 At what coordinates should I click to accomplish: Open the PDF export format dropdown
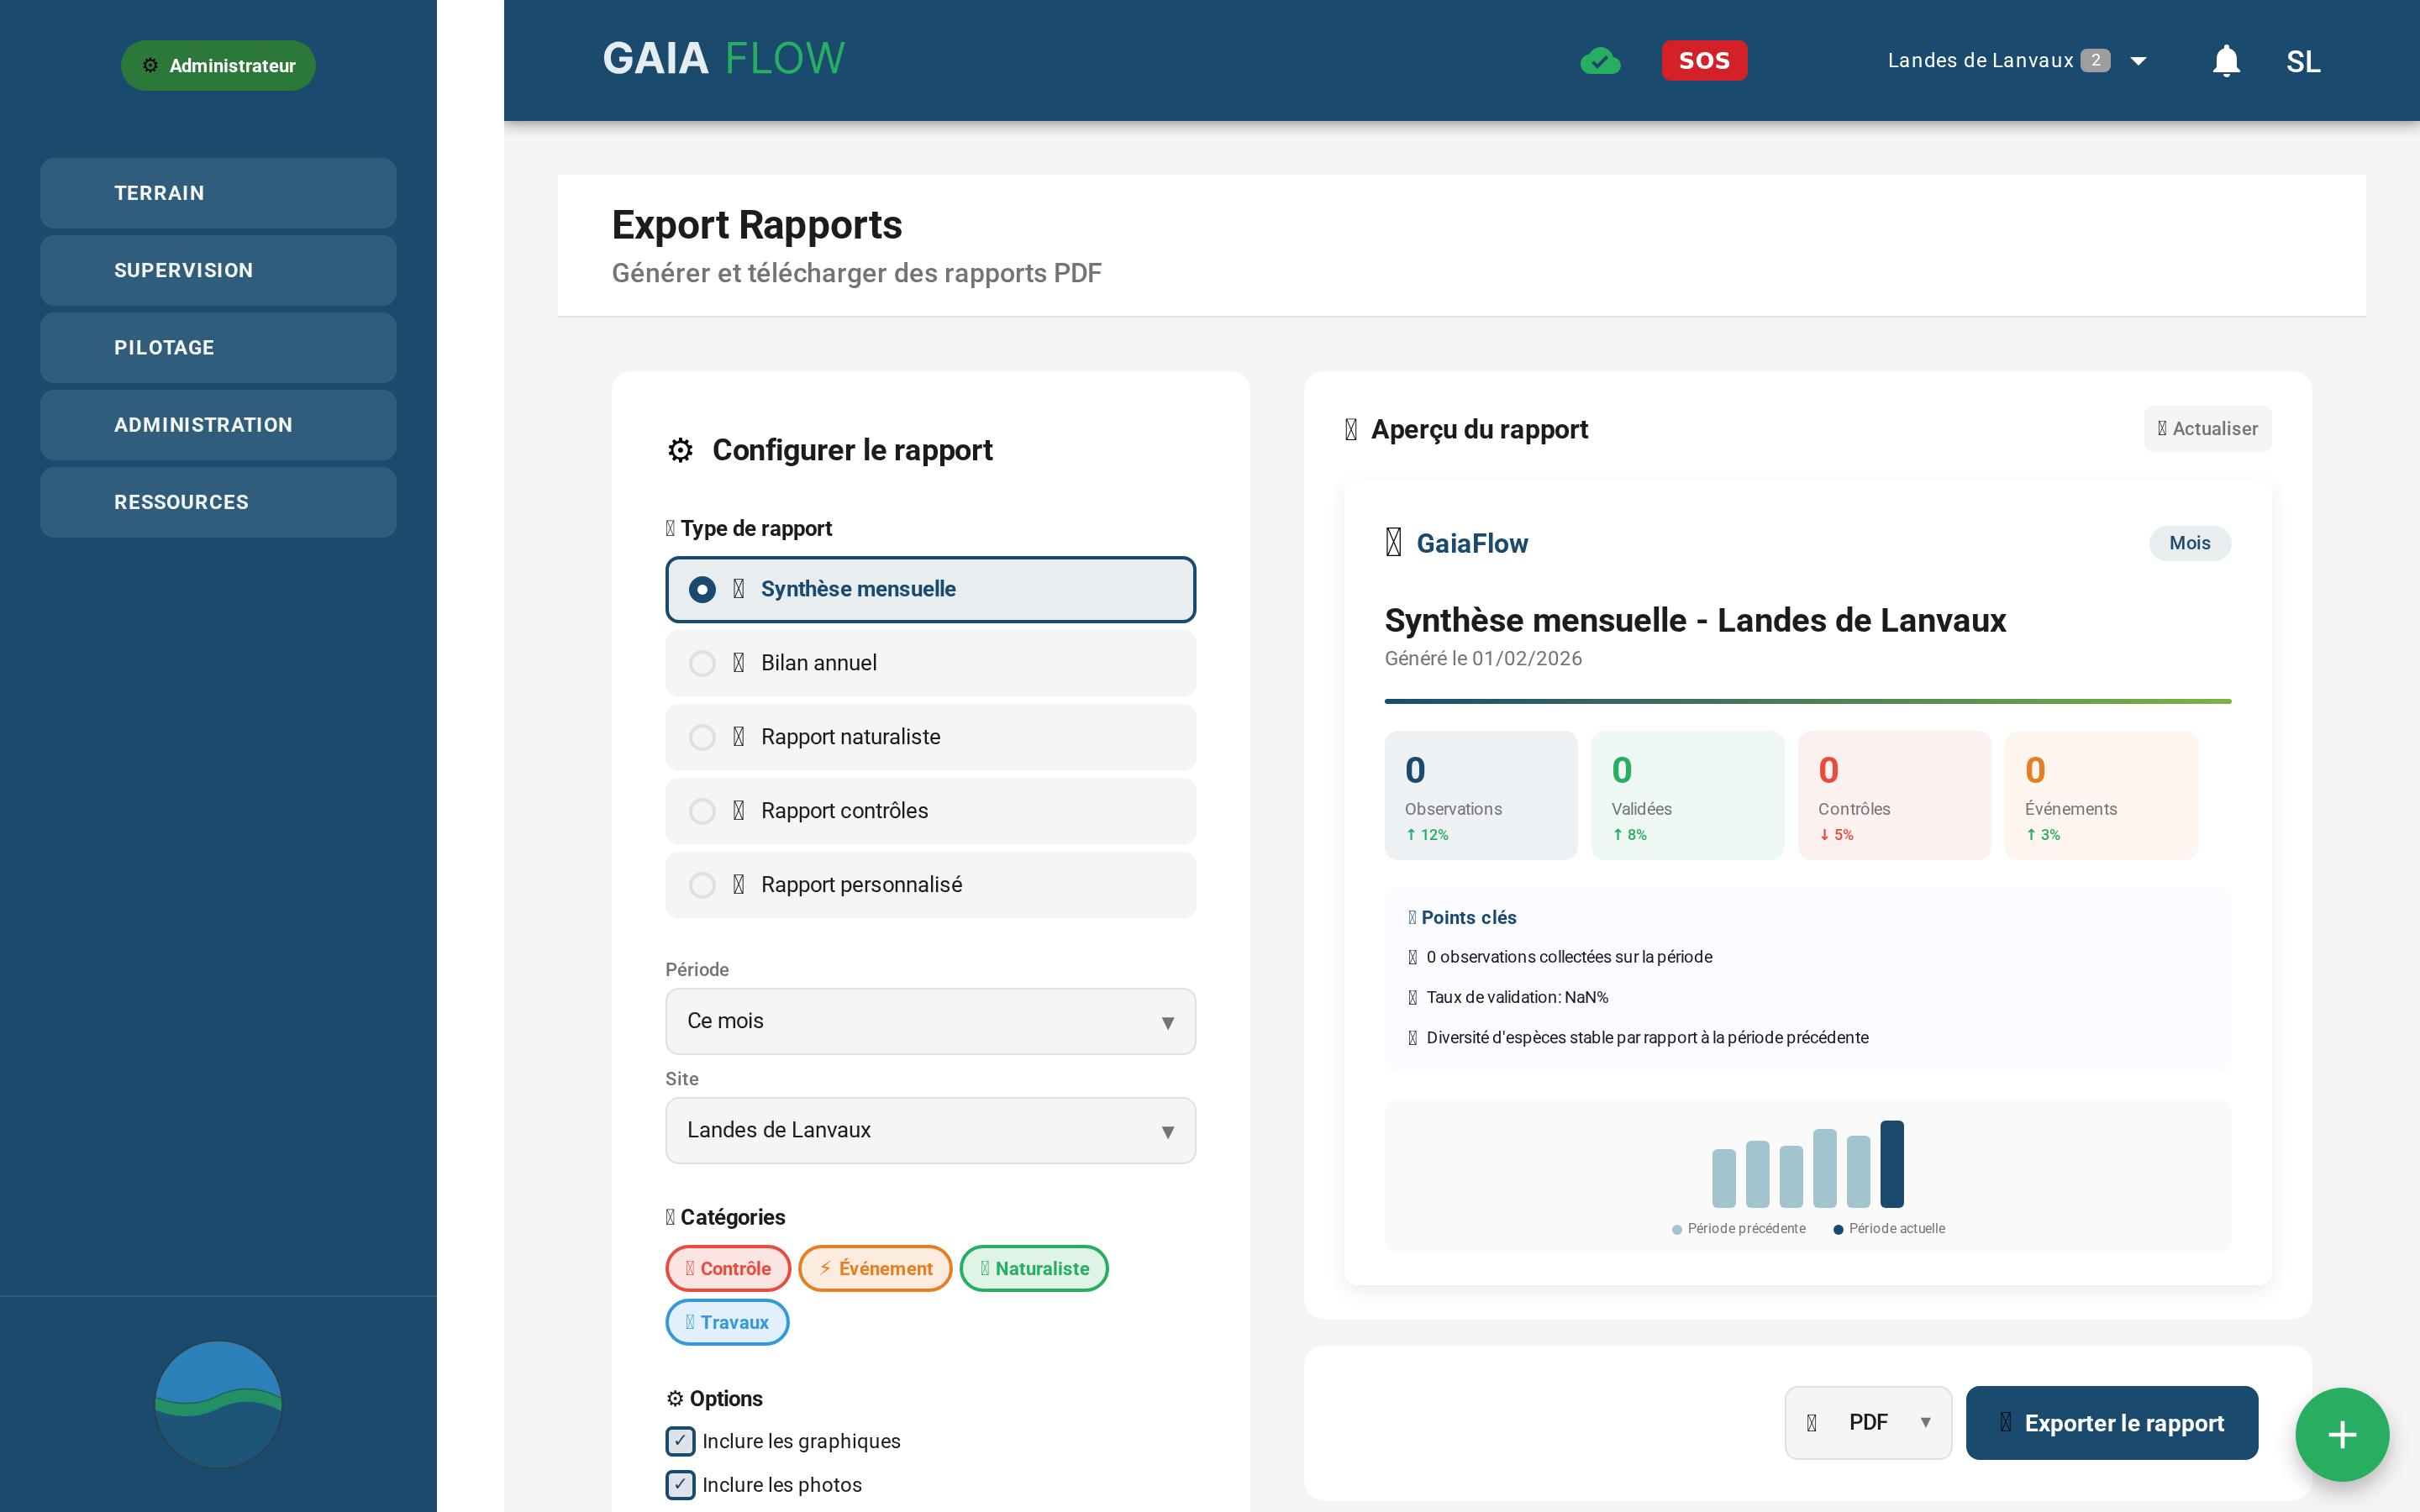click(1867, 1422)
